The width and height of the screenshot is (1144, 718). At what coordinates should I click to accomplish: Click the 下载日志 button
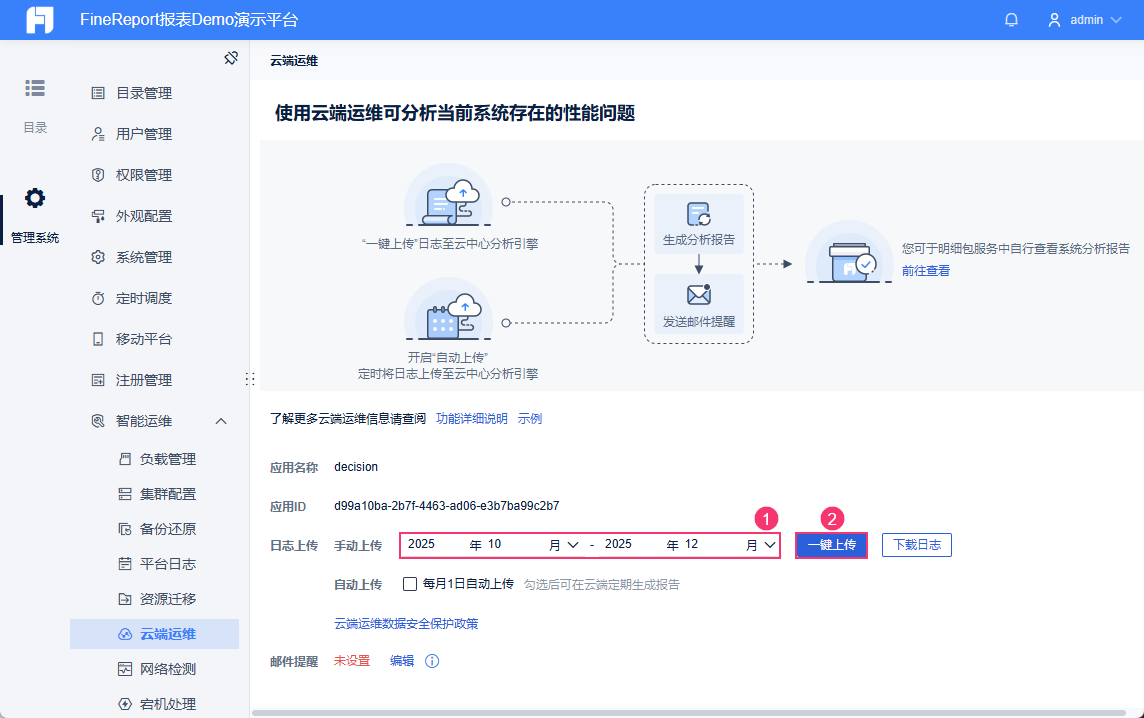pyautogui.click(x=917, y=545)
